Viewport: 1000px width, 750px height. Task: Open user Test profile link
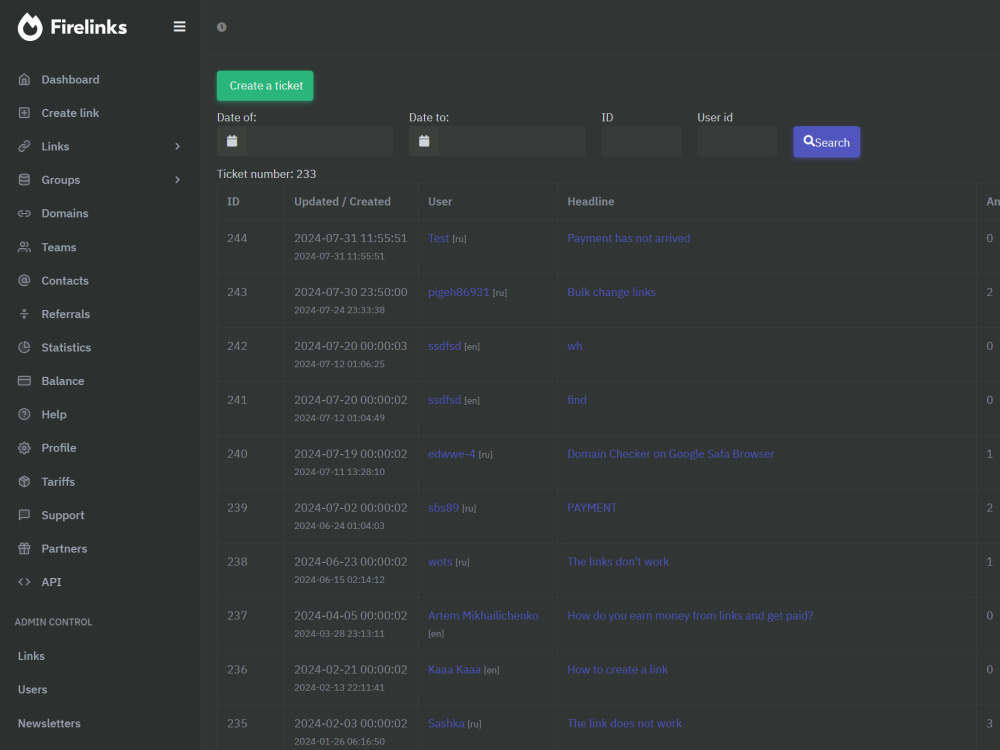point(439,238)
